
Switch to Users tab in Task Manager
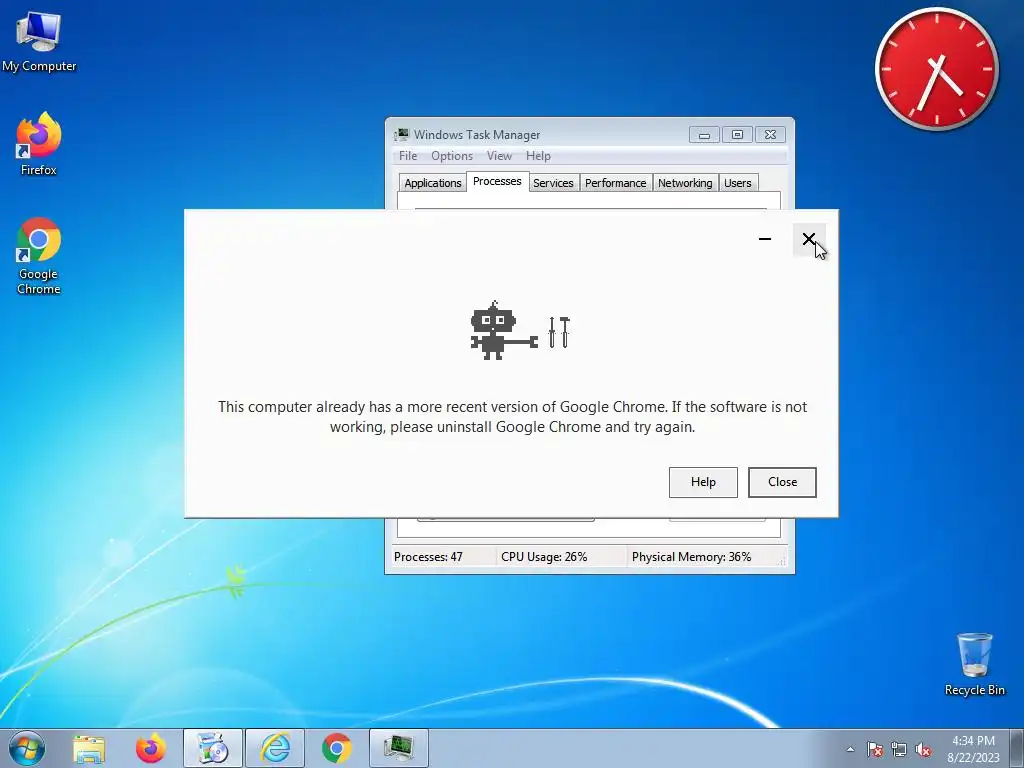pyautogui.click(x=738, y=183)
